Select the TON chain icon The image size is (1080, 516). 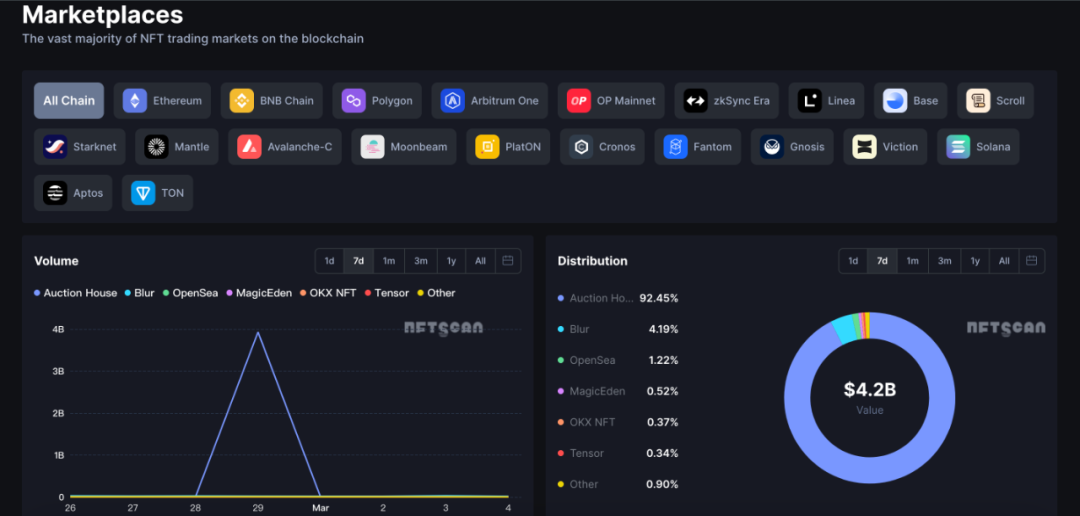click(143, 193)
